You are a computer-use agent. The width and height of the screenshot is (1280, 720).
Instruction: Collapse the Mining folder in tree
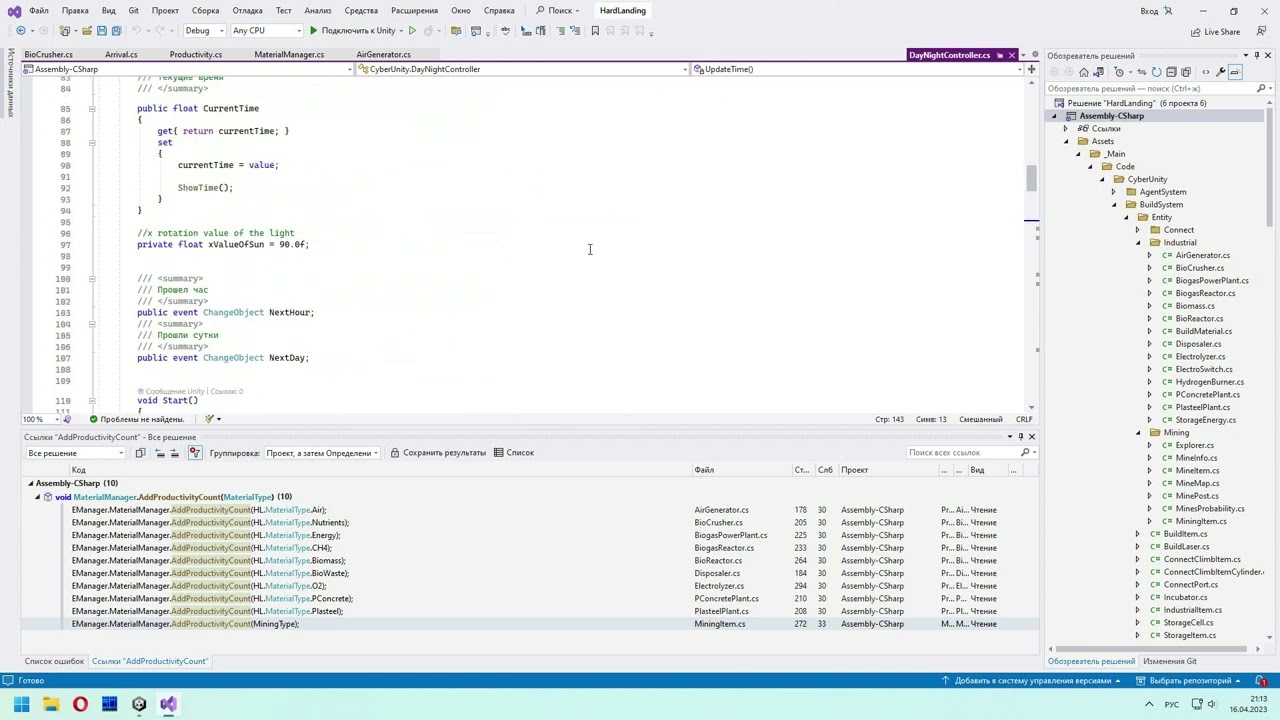pyautogui.click(x=1138, y=433)
